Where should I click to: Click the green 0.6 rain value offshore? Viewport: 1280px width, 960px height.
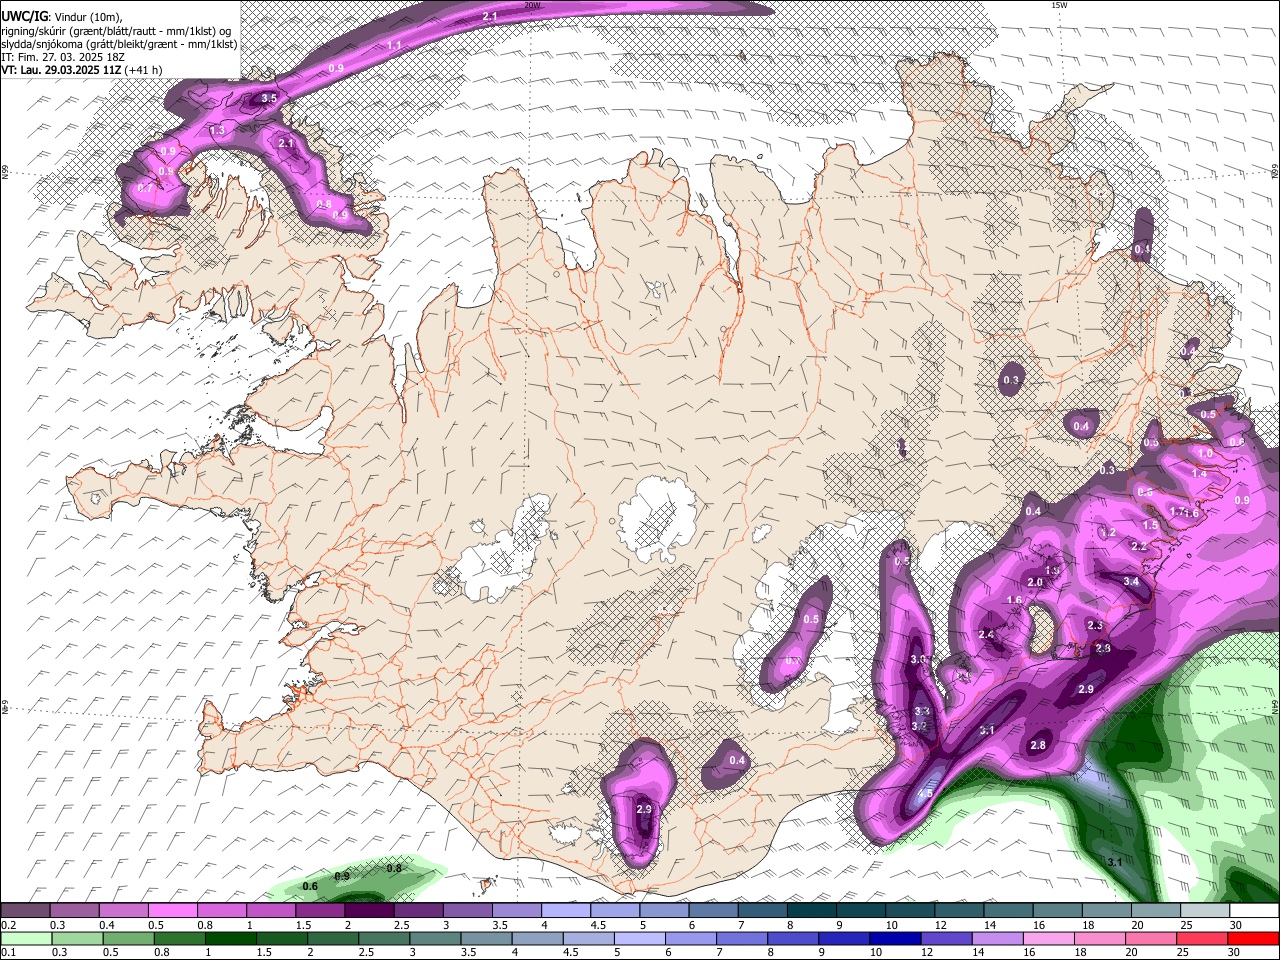(x=310, y=887)
